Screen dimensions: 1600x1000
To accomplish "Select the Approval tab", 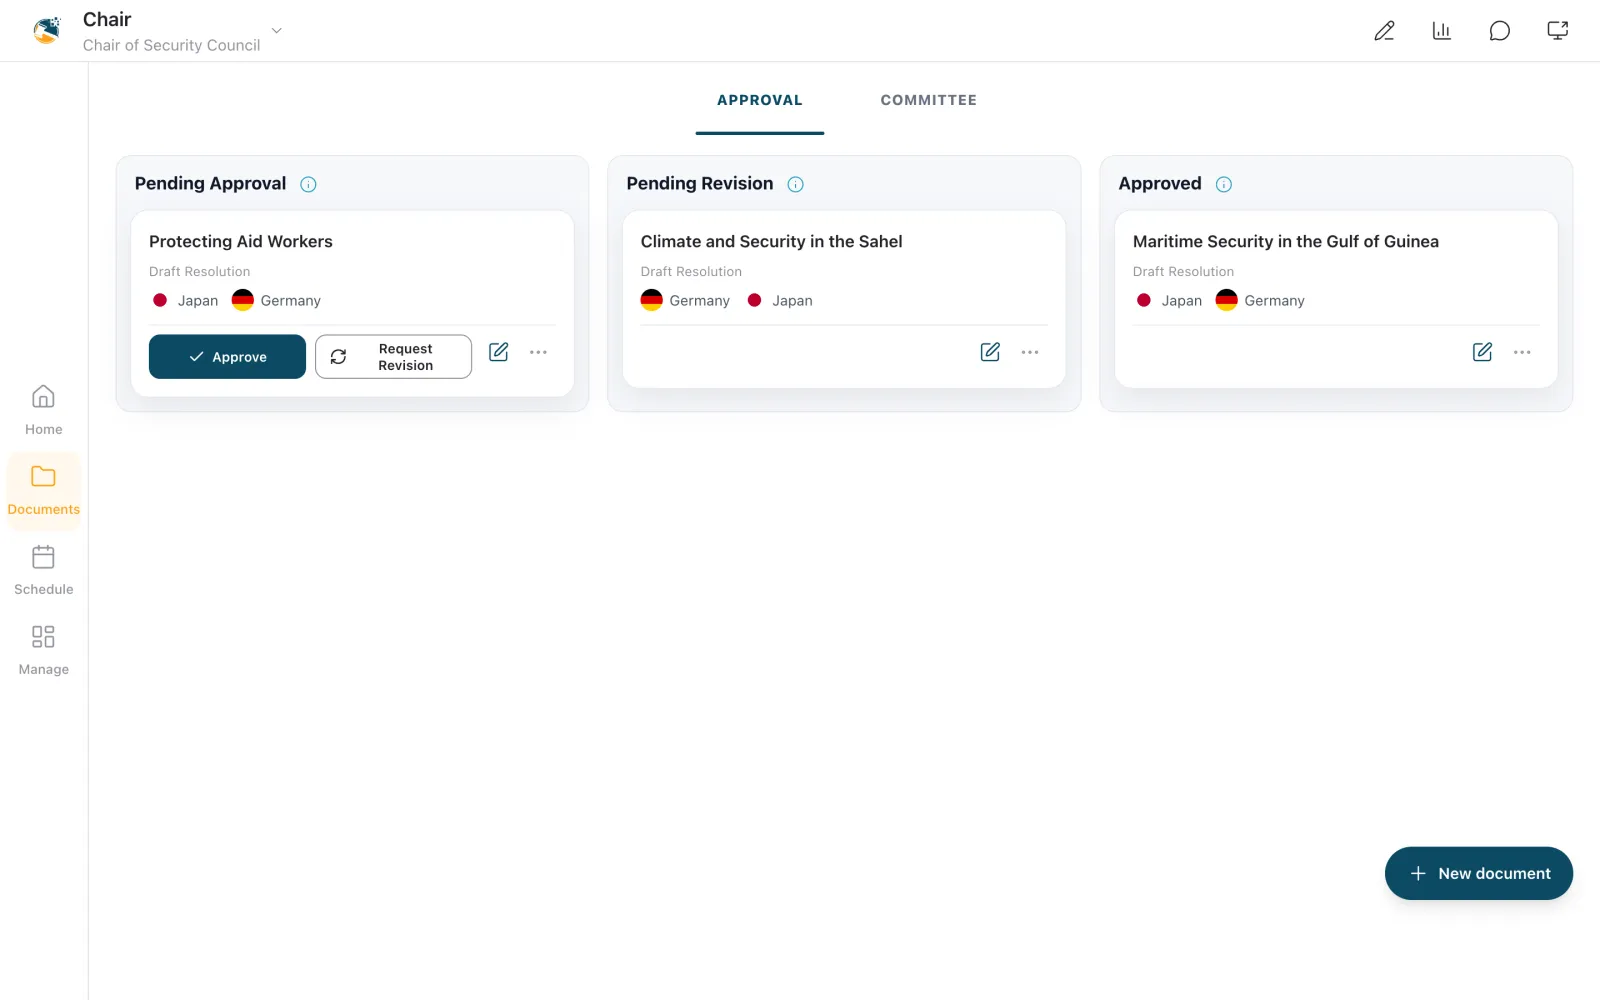I will click(x=760, y=100).
